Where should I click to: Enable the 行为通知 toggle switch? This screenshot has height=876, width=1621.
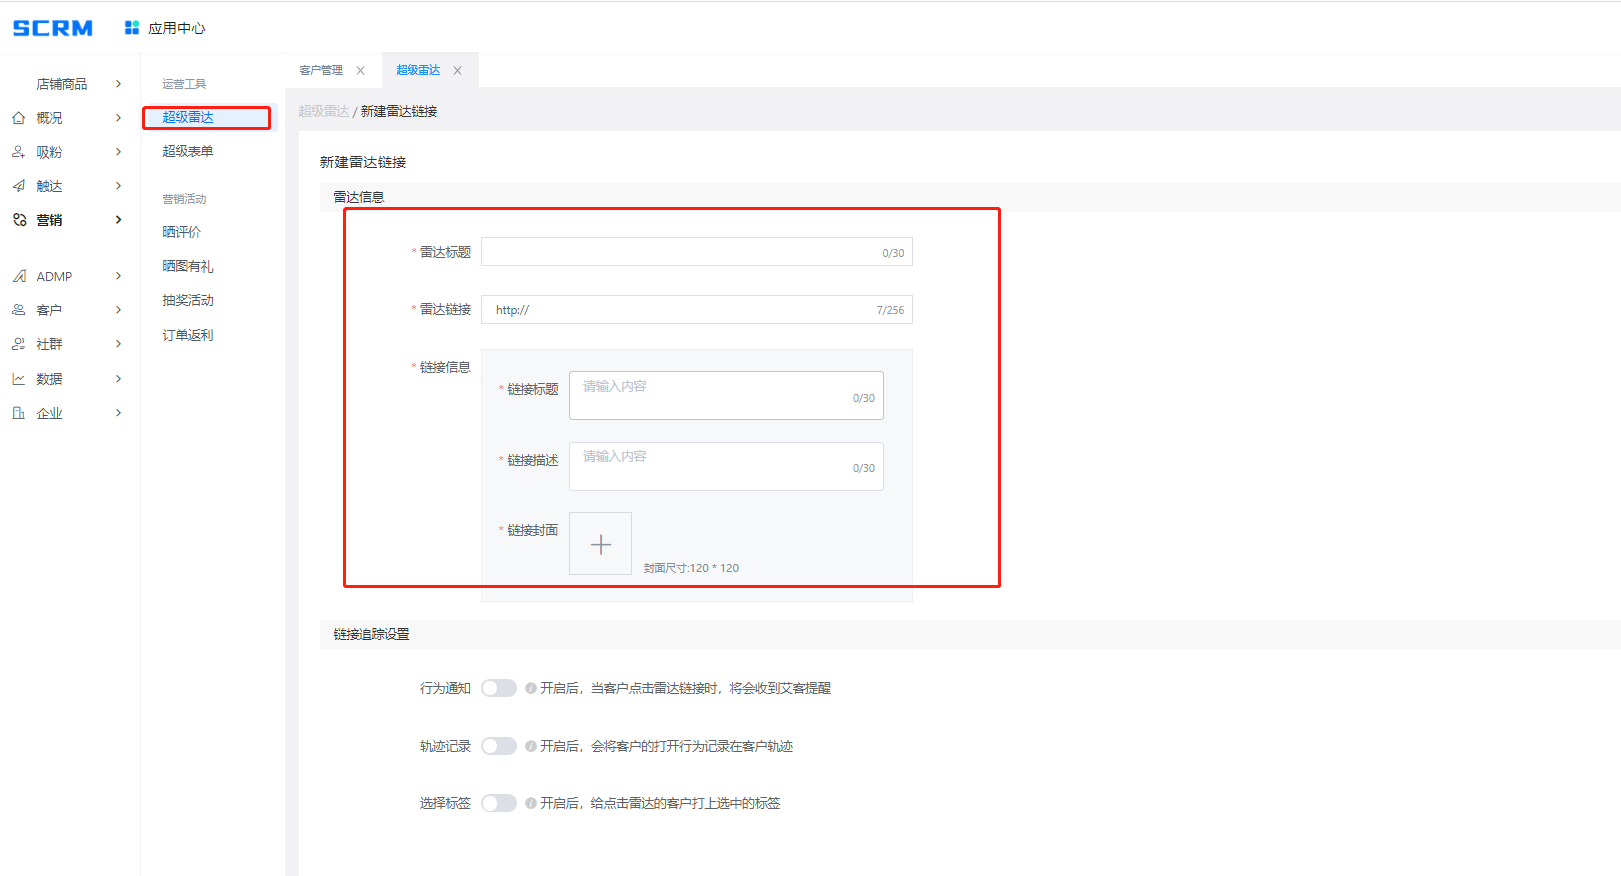[x=498, y=688]
